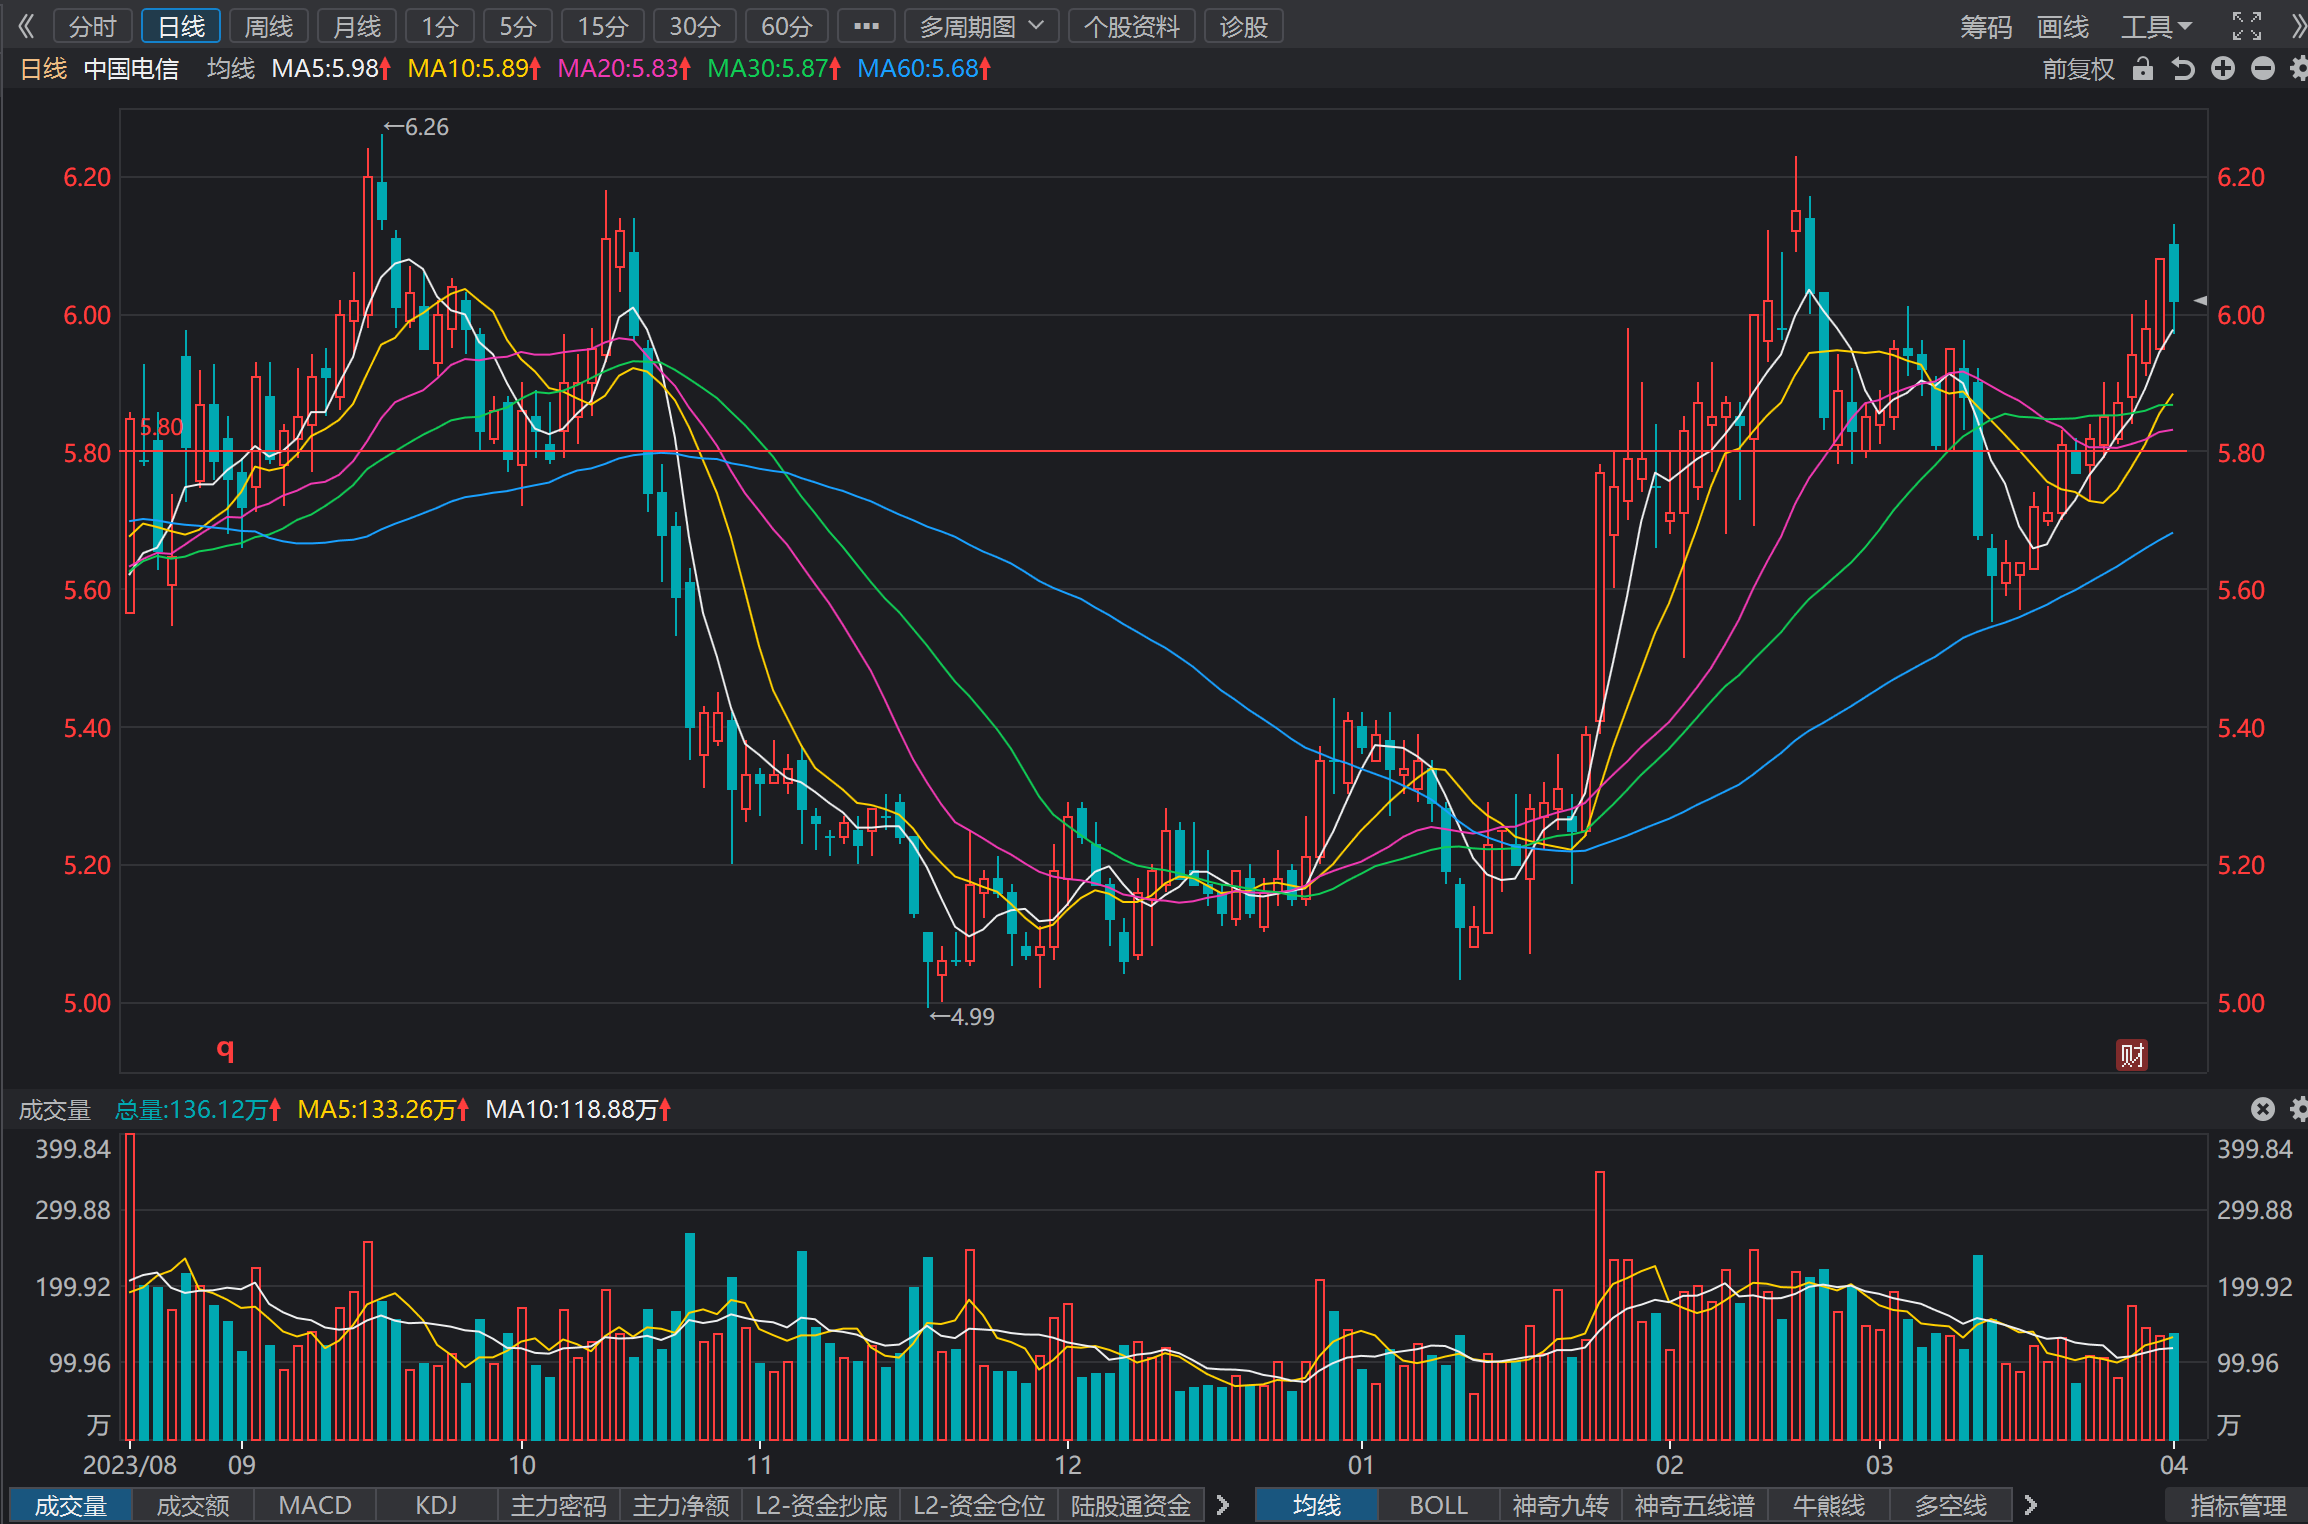Screen dimensions: 2308x1524
Task: Select the 陆股通资金 indicator
Action: click(1131, 1505)
